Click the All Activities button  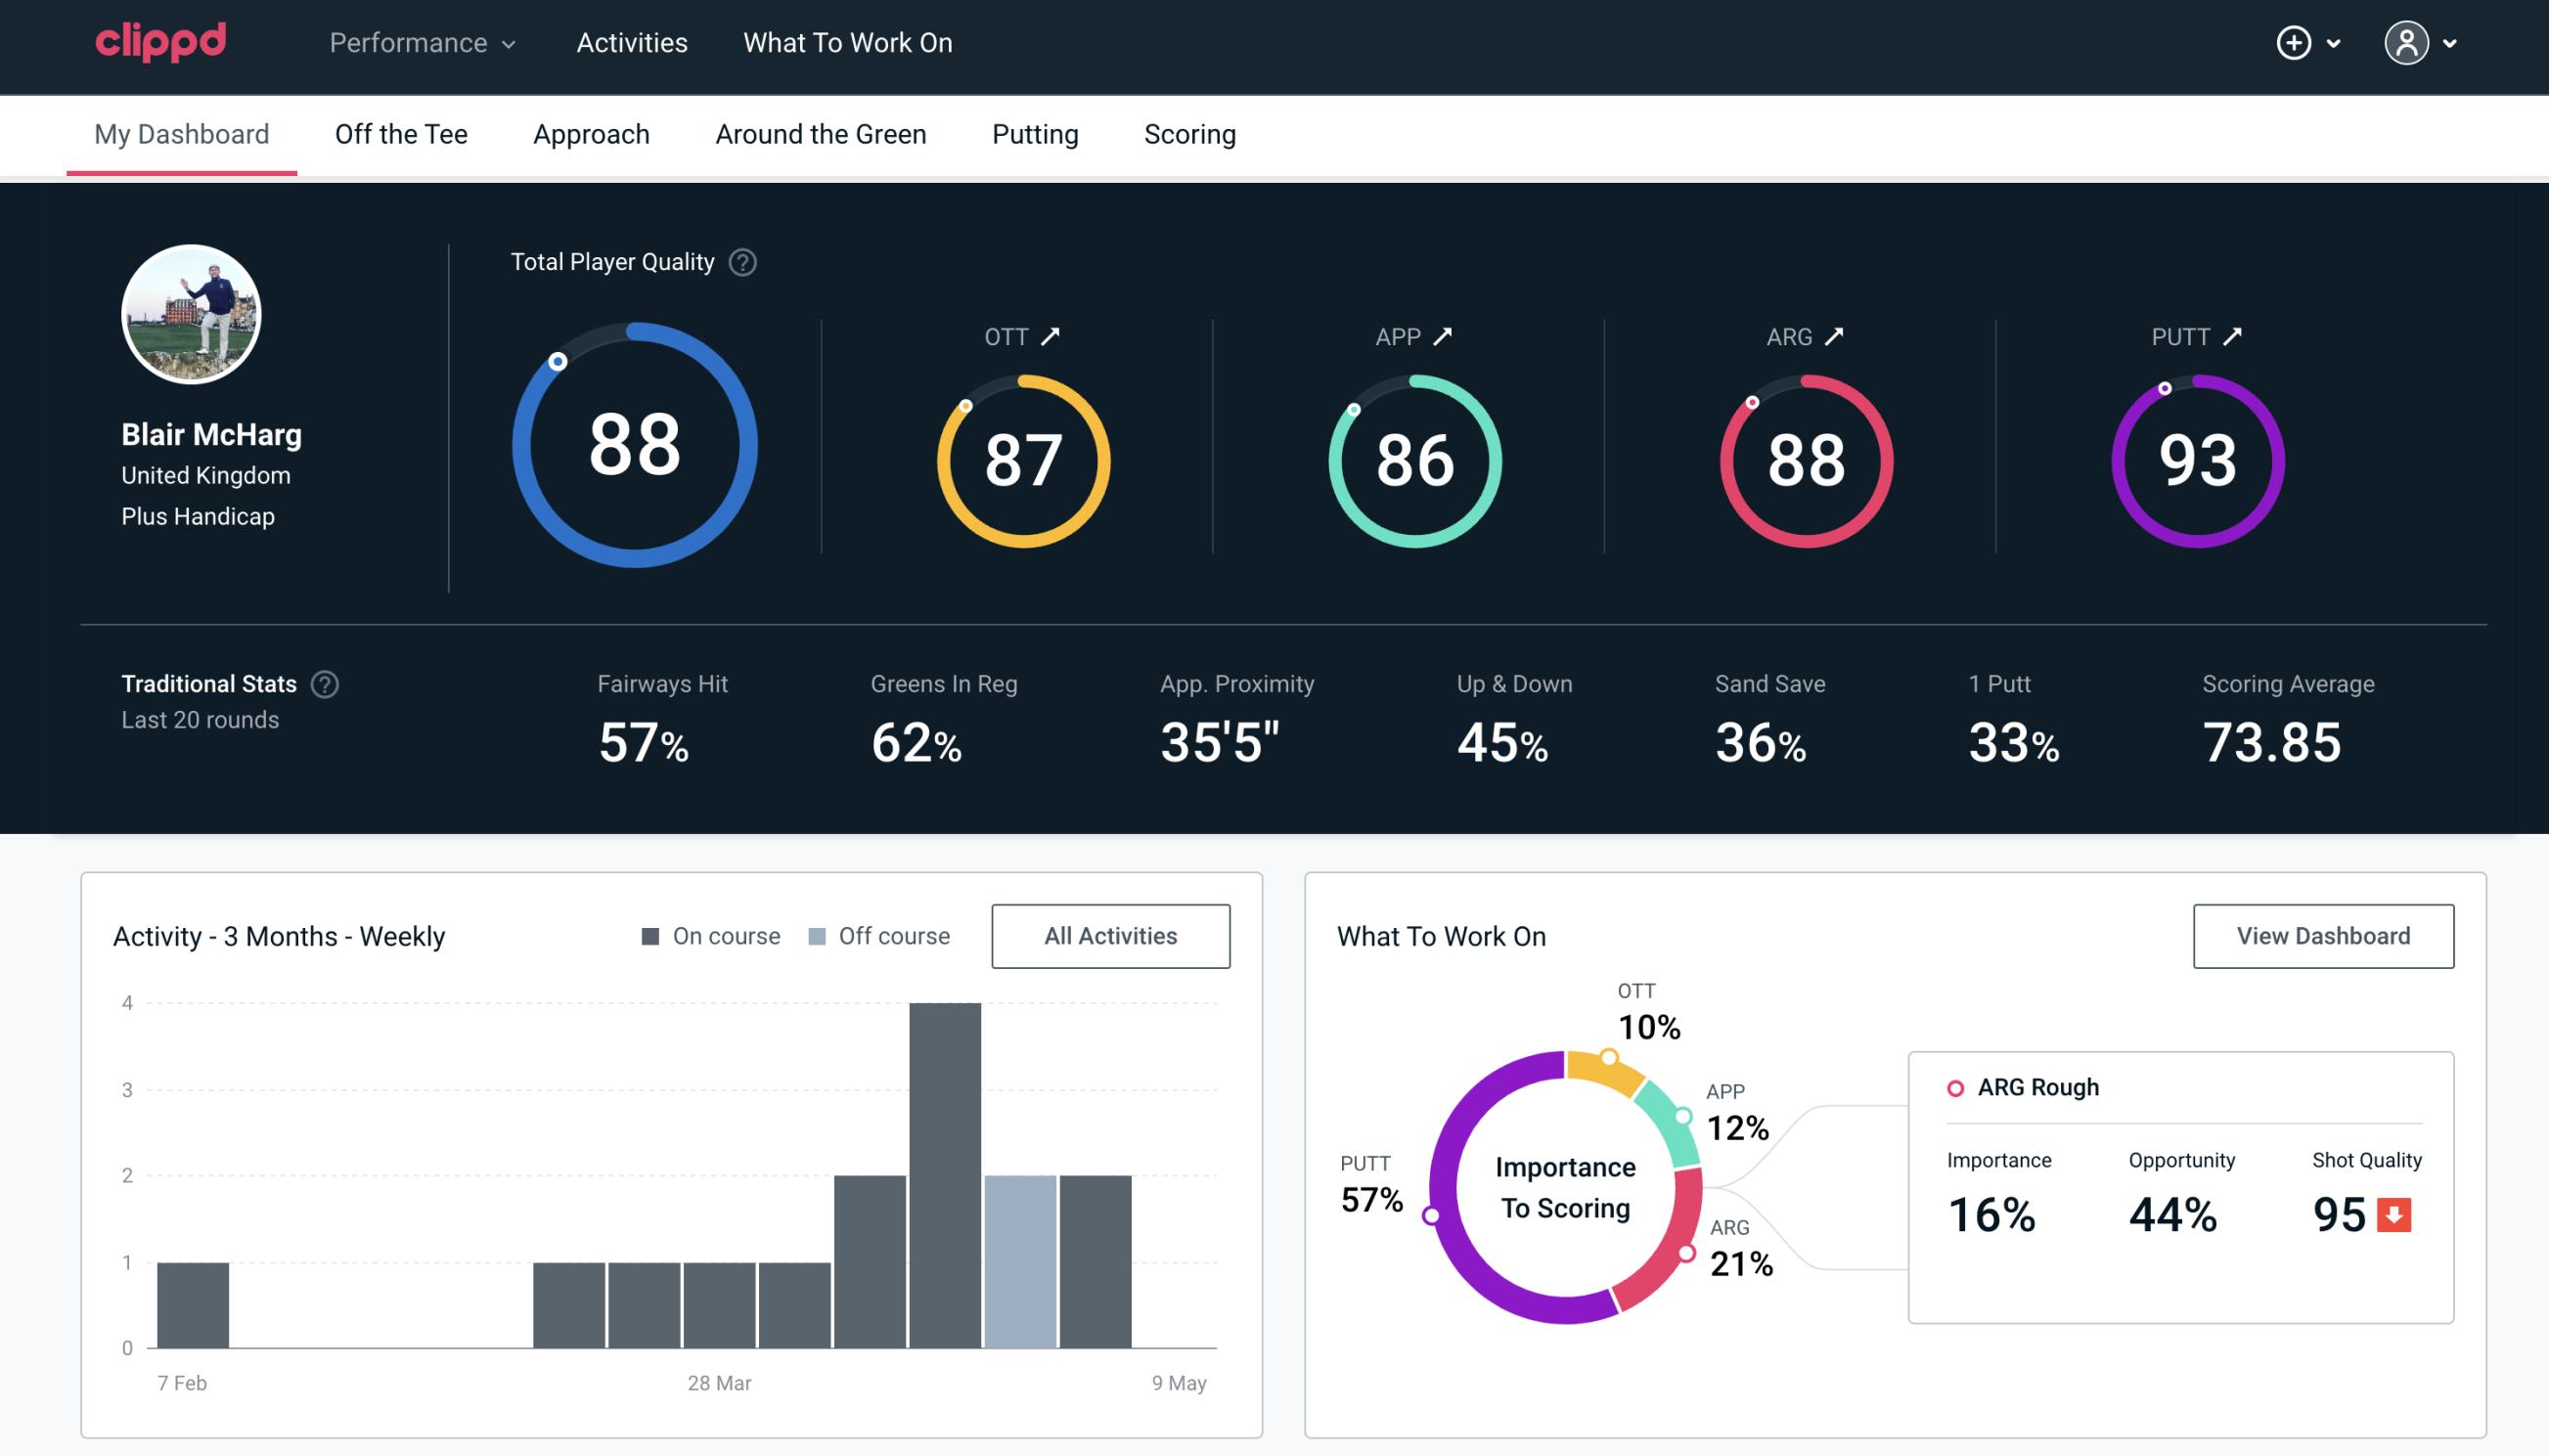pyautogui.click(x=1112, y=936)
